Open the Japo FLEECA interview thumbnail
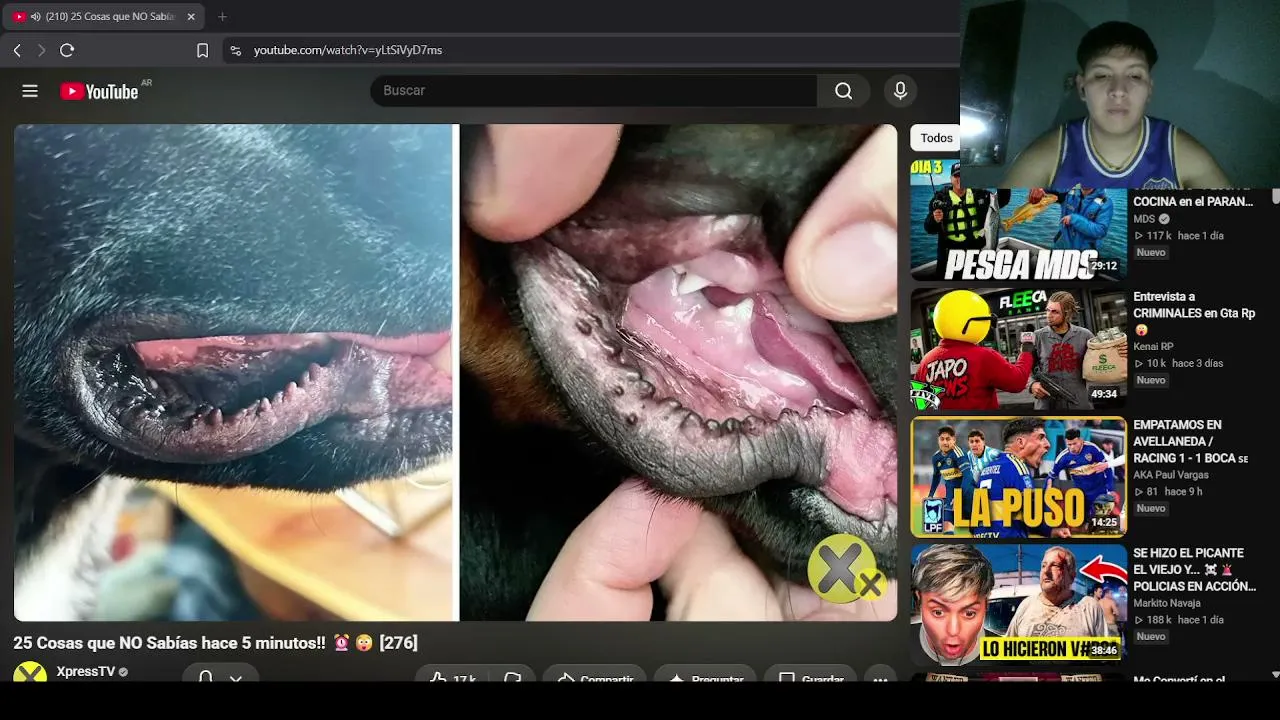The width and height of the screenshot is (1280, 720). click(x=1018, y=349)
